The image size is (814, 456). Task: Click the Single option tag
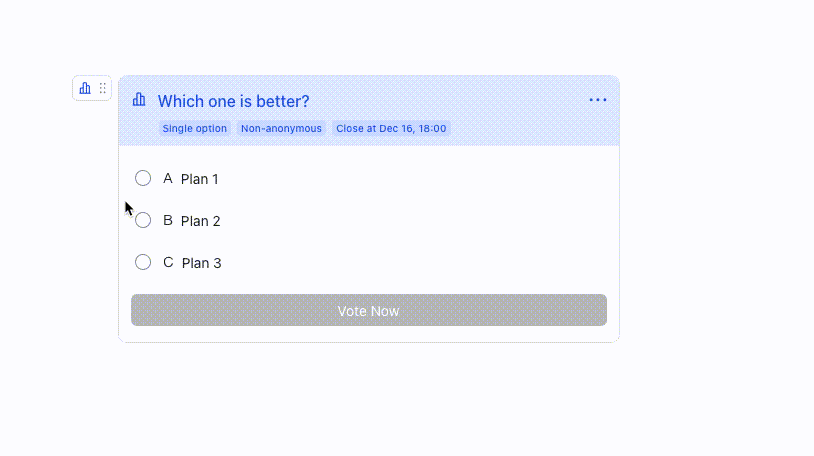pyautogui.click(x=195, y=128)
